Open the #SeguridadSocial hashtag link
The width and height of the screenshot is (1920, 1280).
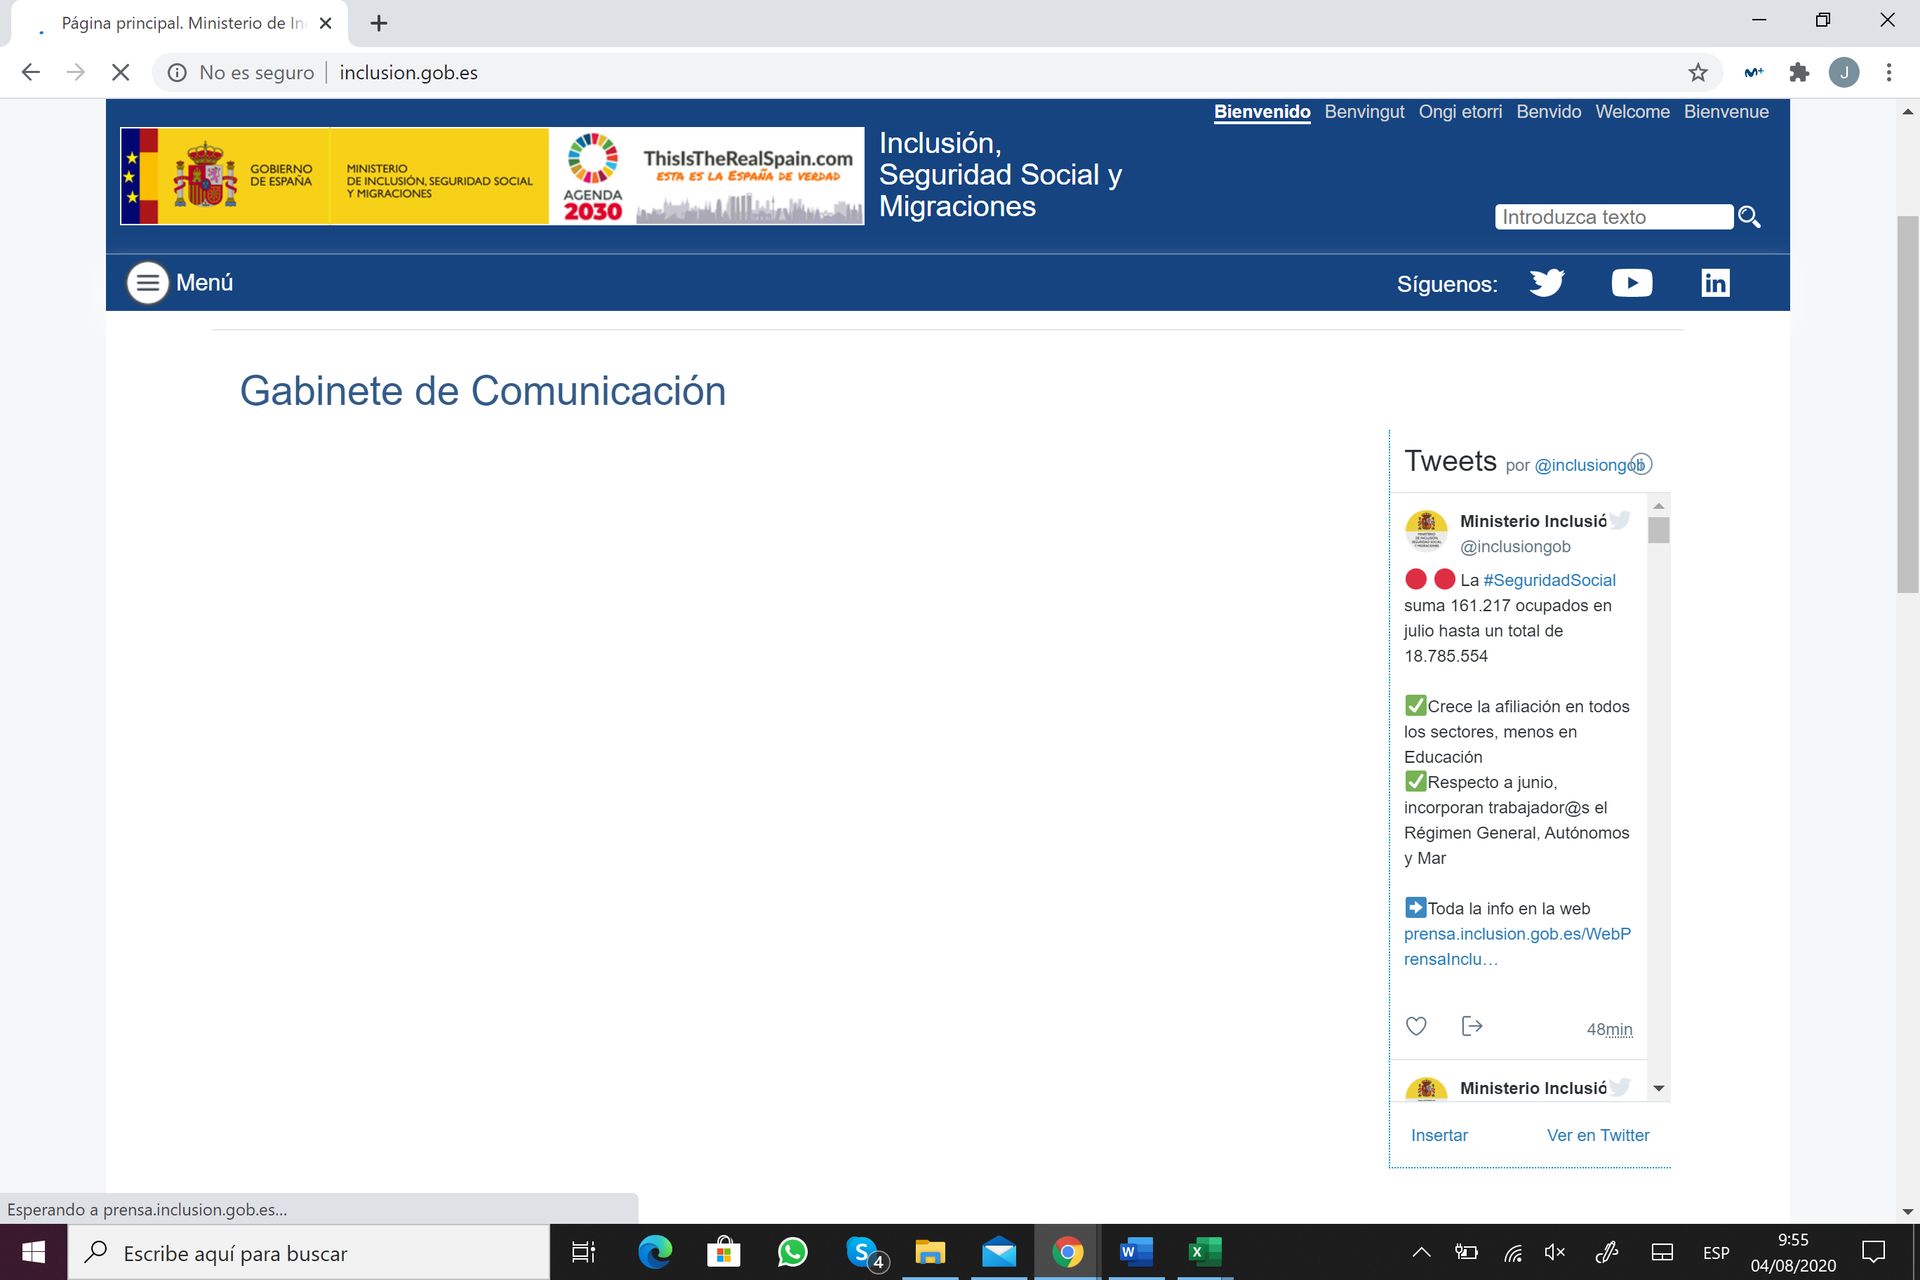pos(1548,579)
